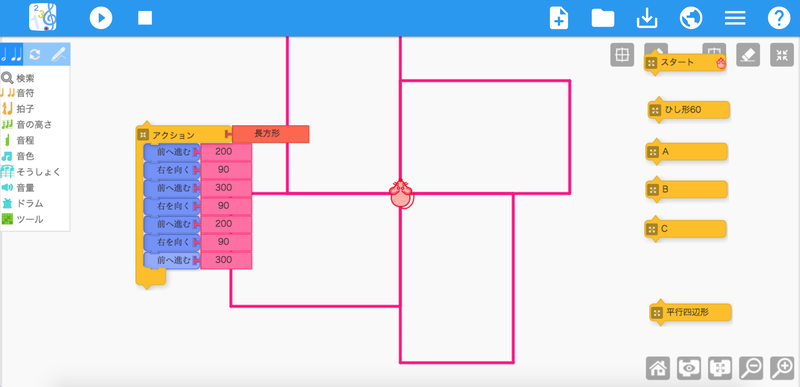800x387 pixels.
Task: Select the pen graphics palette tab
Action: pyautogui.click(x=59, y=54)
